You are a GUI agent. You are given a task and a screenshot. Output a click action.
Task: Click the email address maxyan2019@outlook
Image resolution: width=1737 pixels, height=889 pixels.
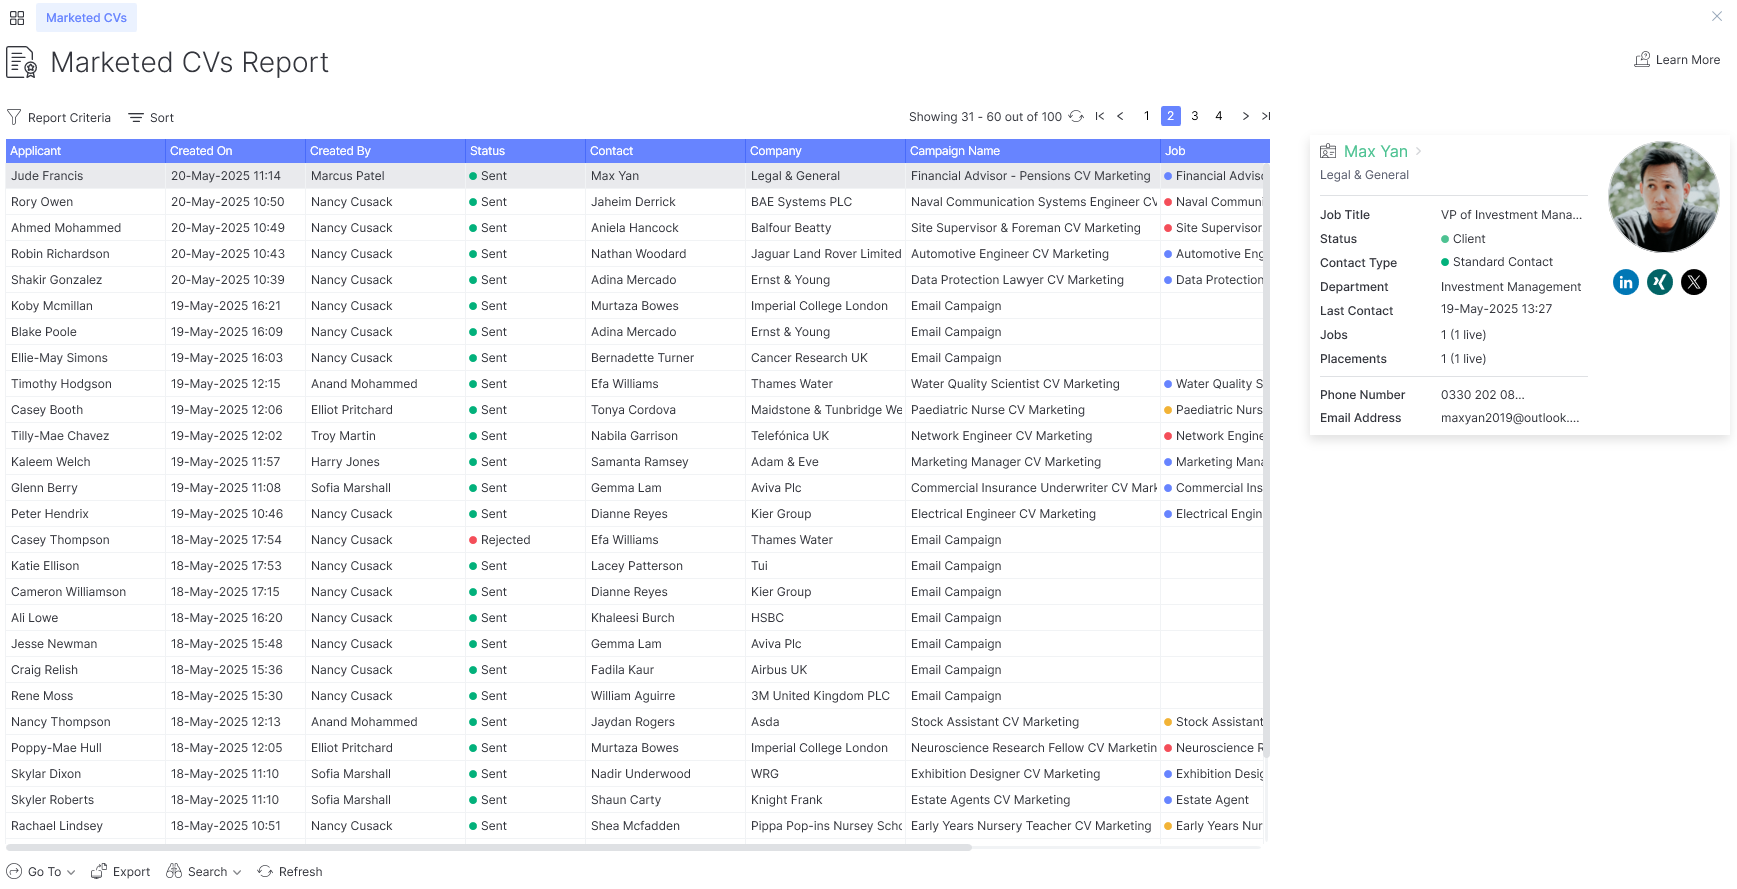pos(1510,418)
